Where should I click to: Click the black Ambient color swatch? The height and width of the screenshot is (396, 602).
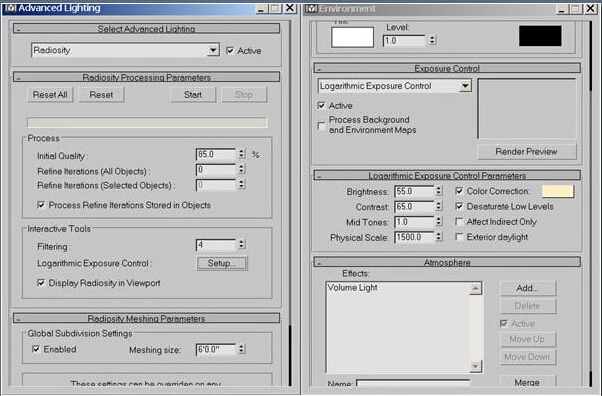[x=540, y=36]
